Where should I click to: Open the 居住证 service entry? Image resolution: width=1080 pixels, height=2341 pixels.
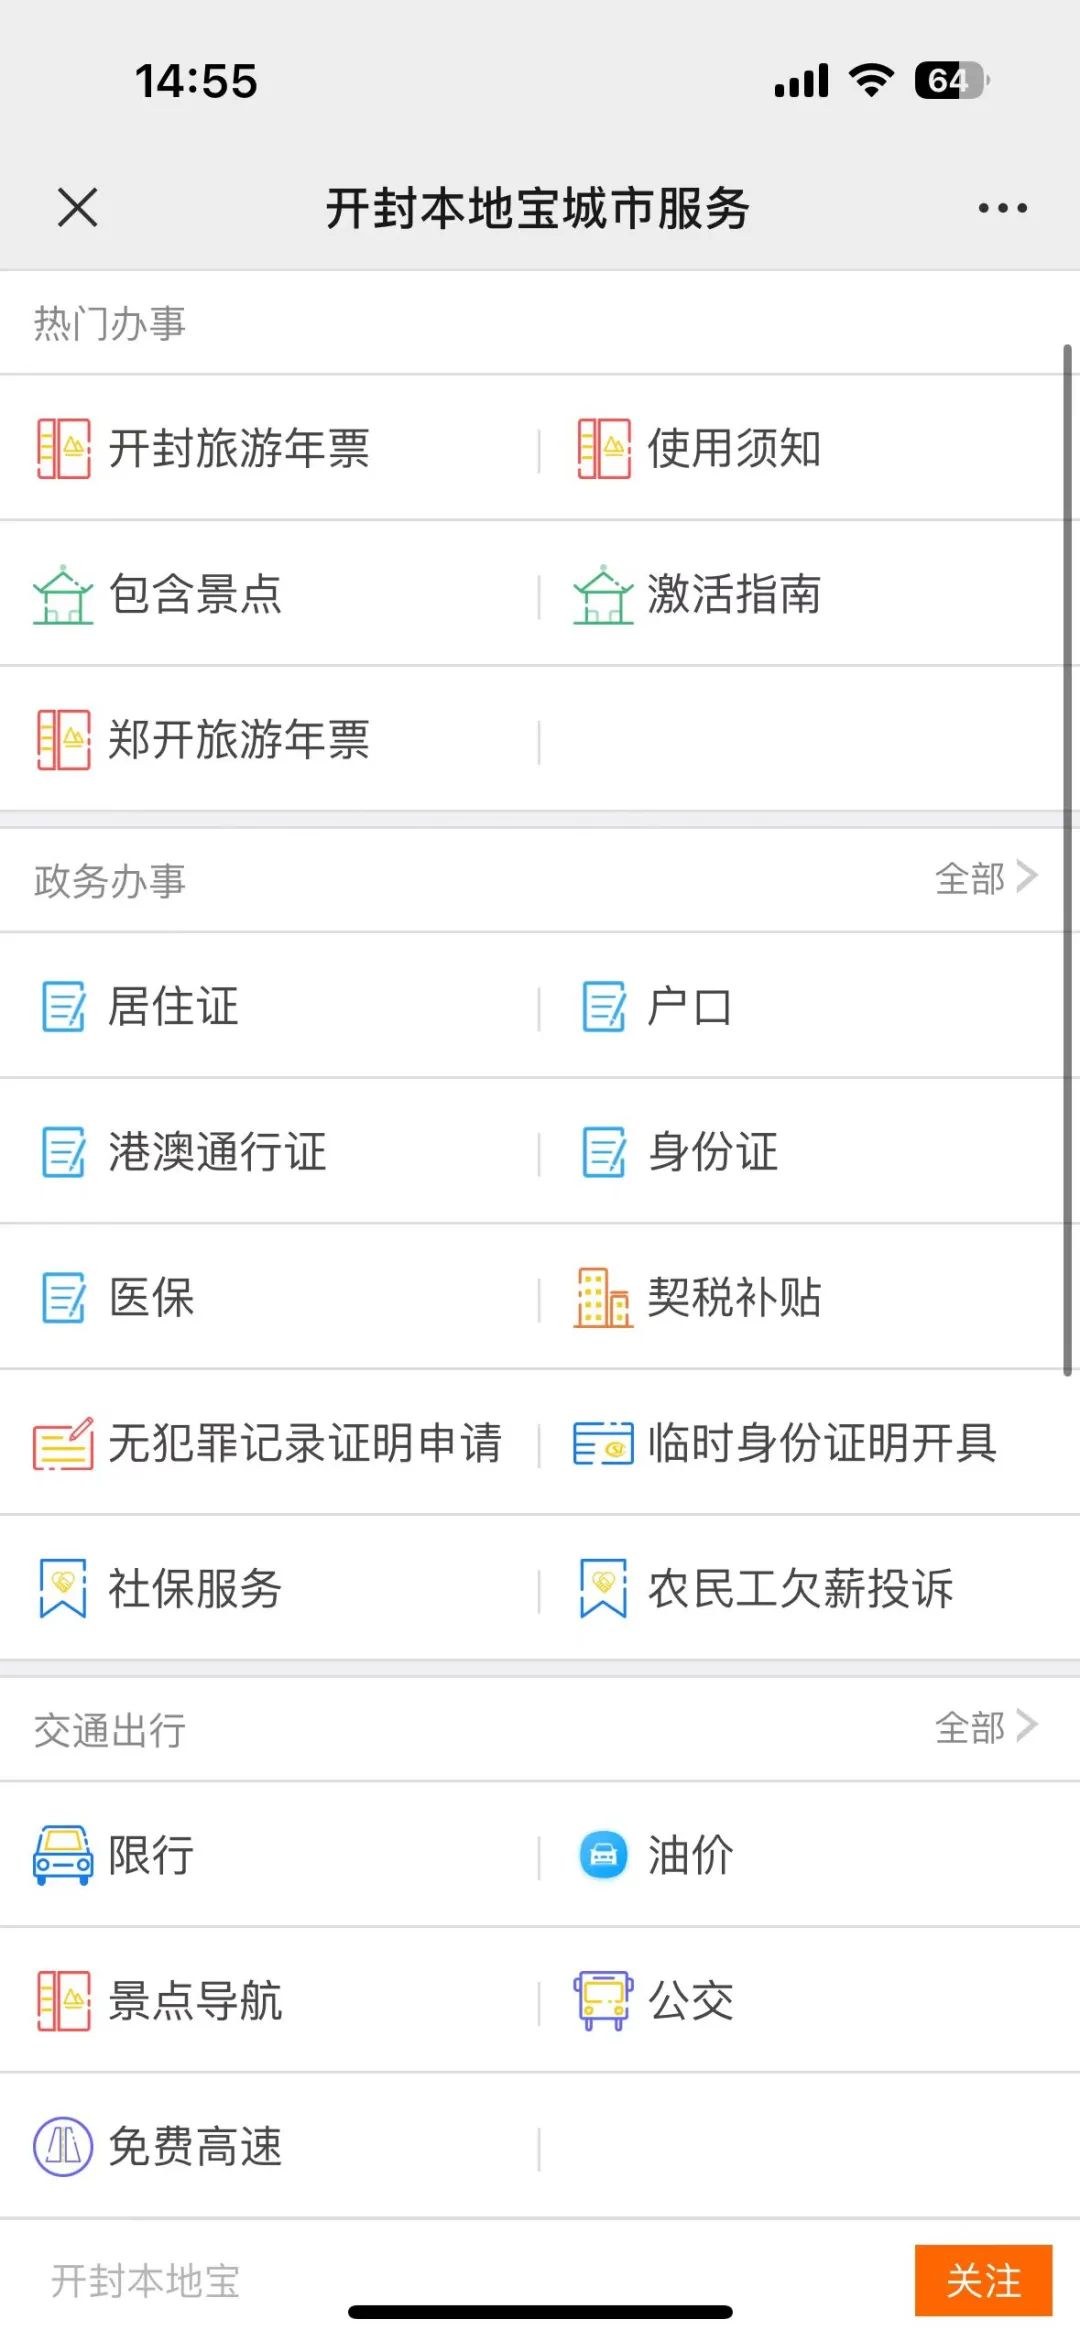[270, 1006]
